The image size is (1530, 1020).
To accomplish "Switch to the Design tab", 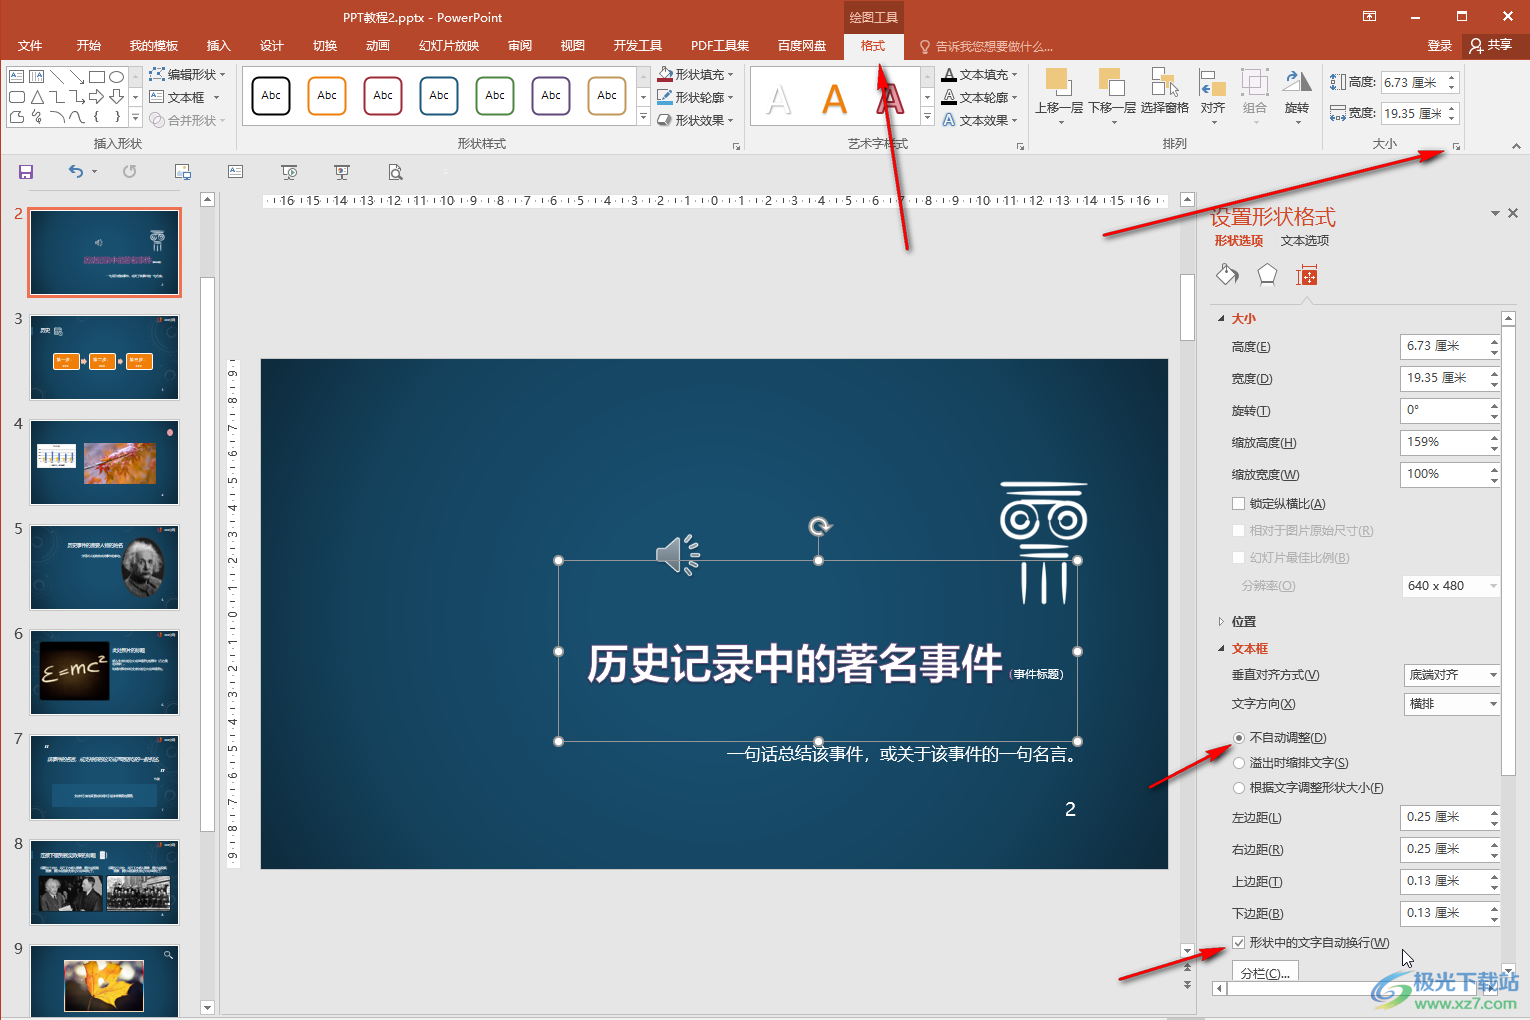I will tap(271, 46).
